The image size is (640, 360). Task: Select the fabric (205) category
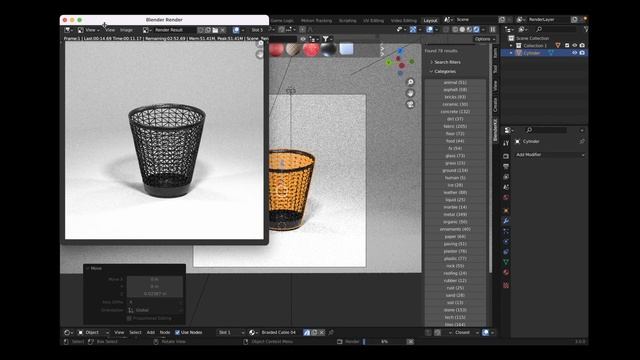click(x=455, y=126)
